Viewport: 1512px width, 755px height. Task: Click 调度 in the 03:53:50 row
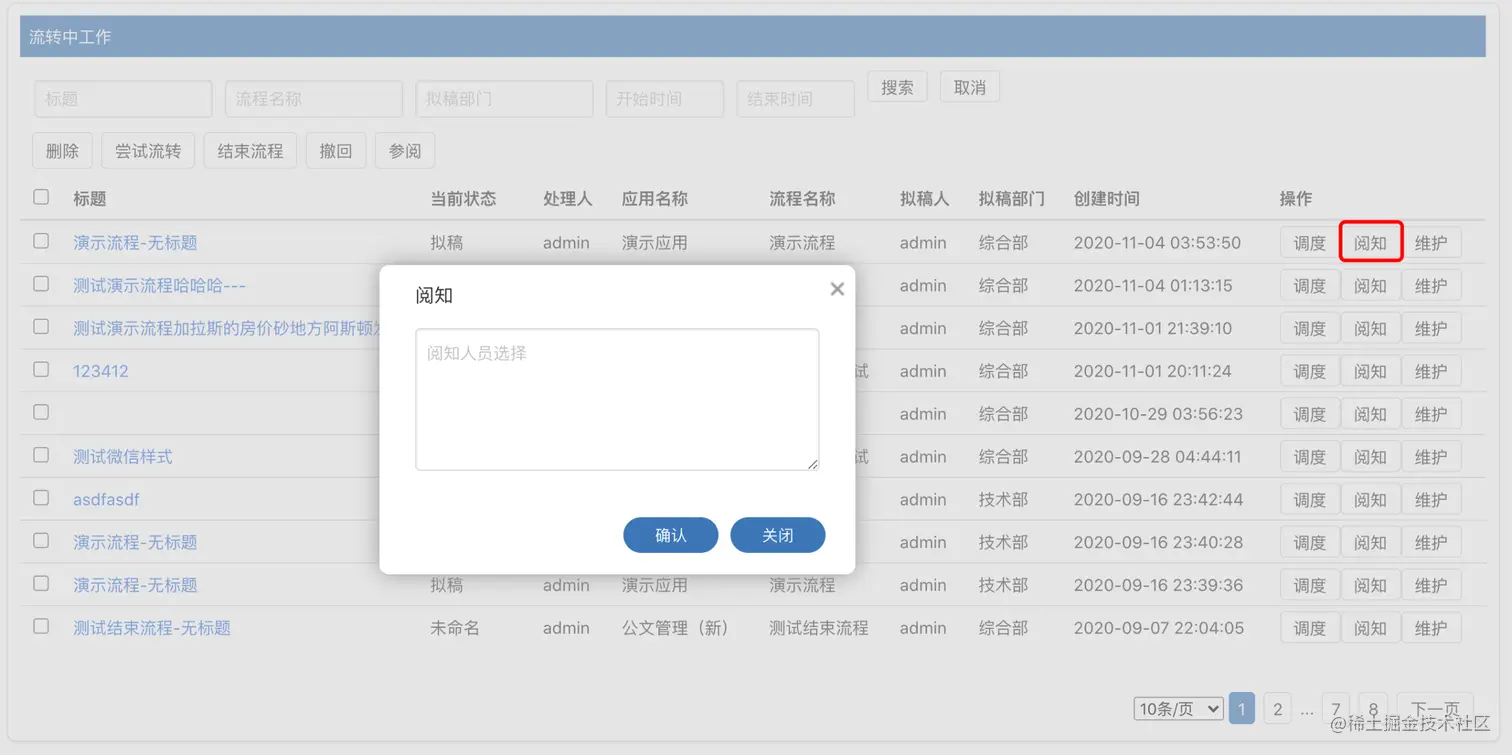[x=1309, y=243]
